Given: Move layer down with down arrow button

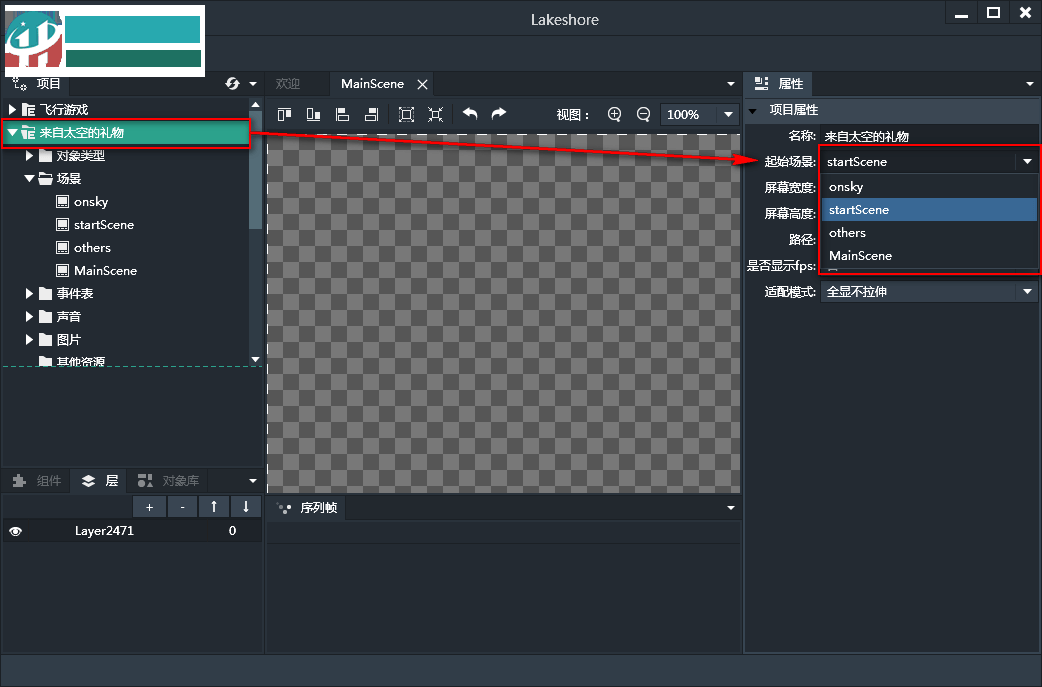Looking at the screenshot, I should pyautogui.click(x=245, y=507).
